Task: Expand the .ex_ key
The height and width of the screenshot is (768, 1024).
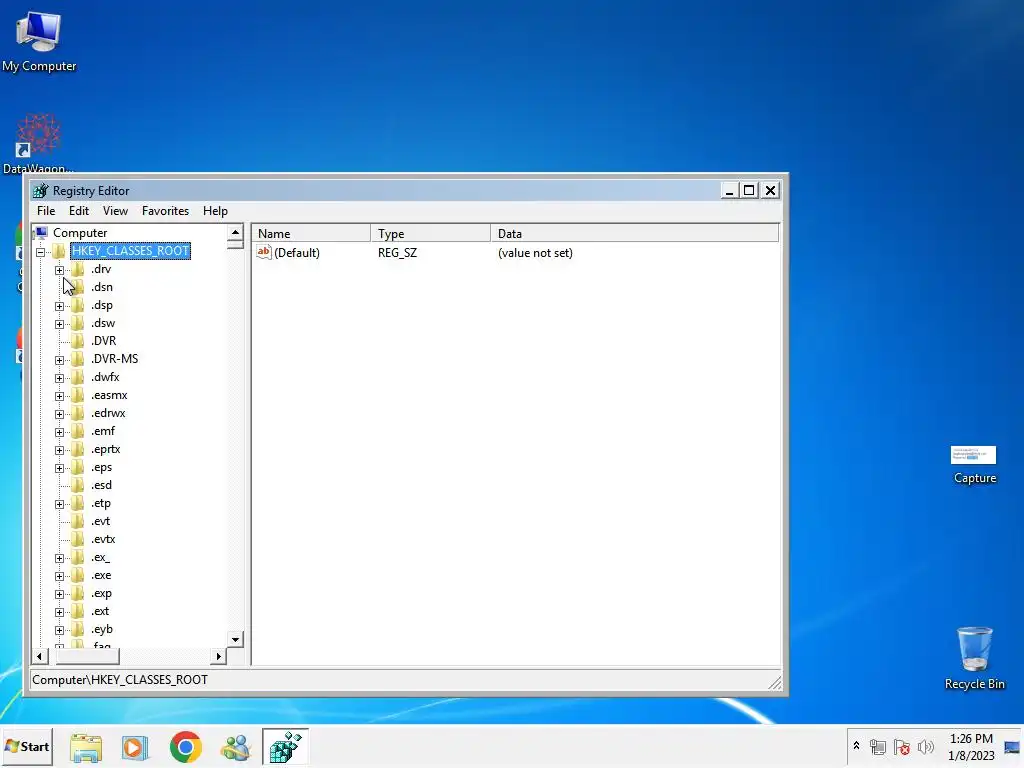Action: [59, 558]
